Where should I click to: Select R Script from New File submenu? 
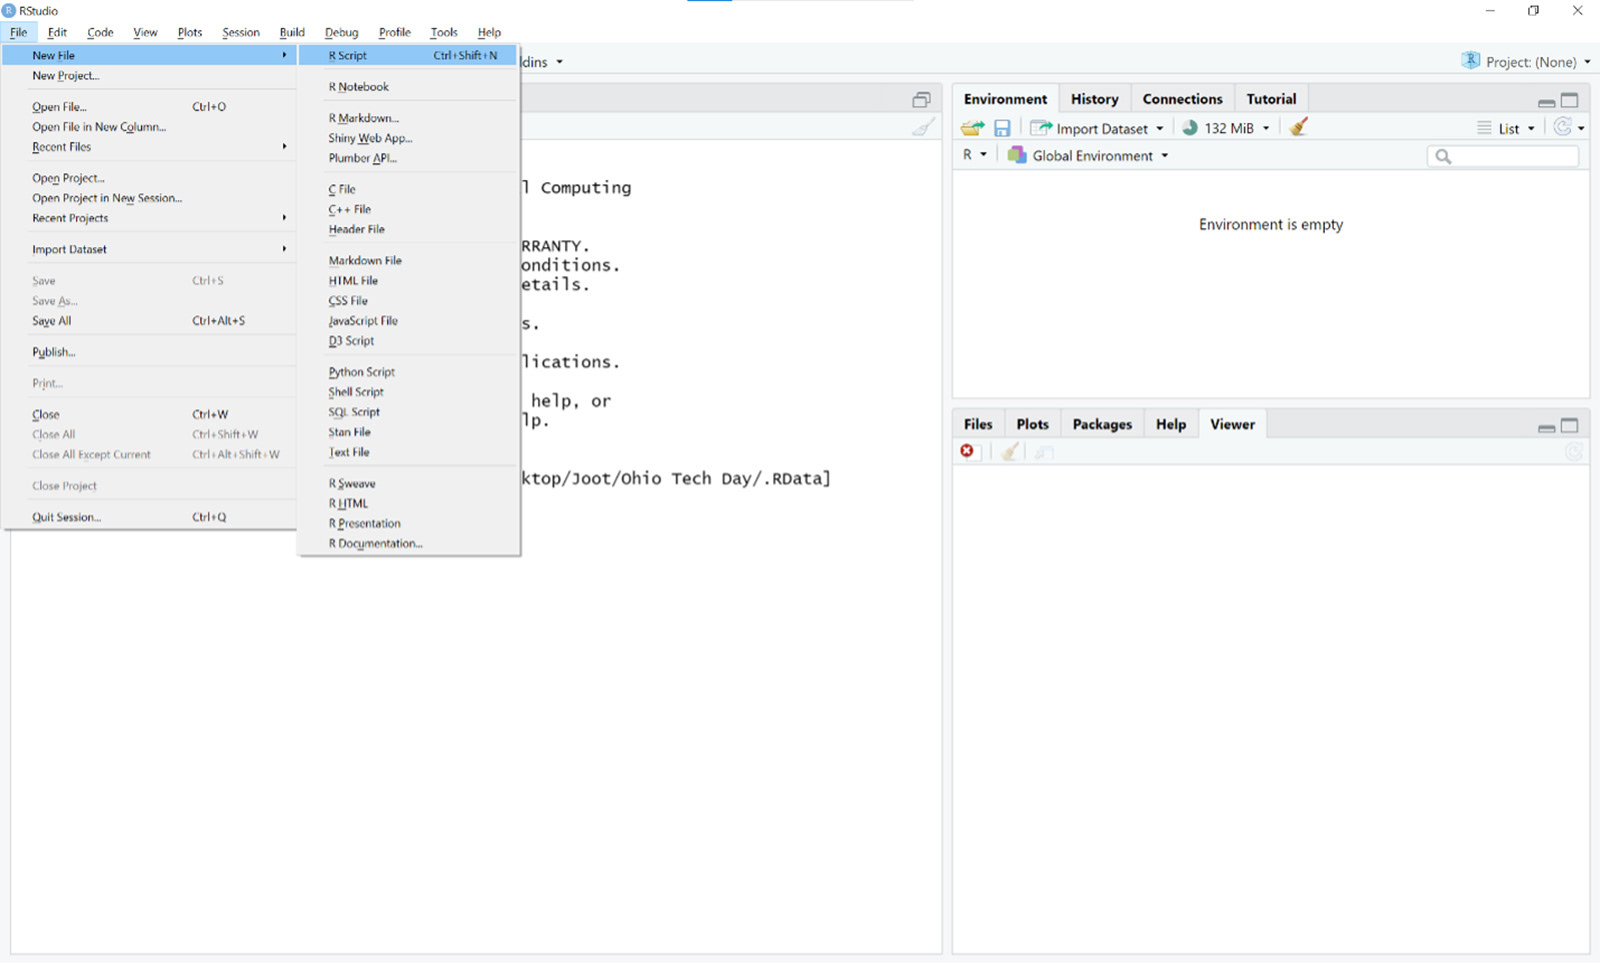coord(408,55)
